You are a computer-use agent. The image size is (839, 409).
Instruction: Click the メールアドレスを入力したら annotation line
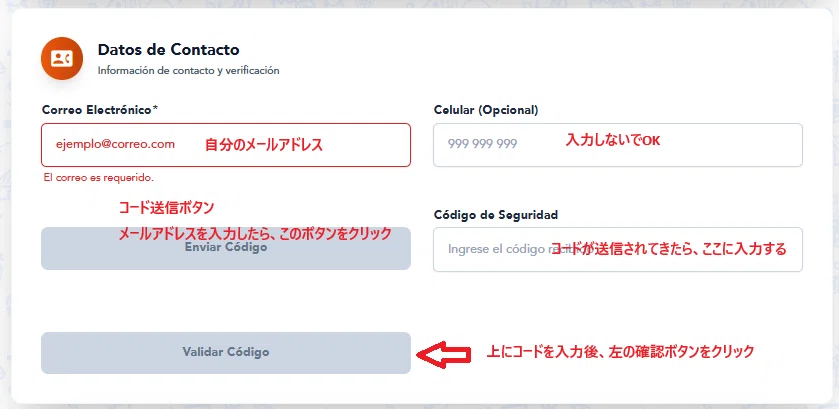pos(255,234)
